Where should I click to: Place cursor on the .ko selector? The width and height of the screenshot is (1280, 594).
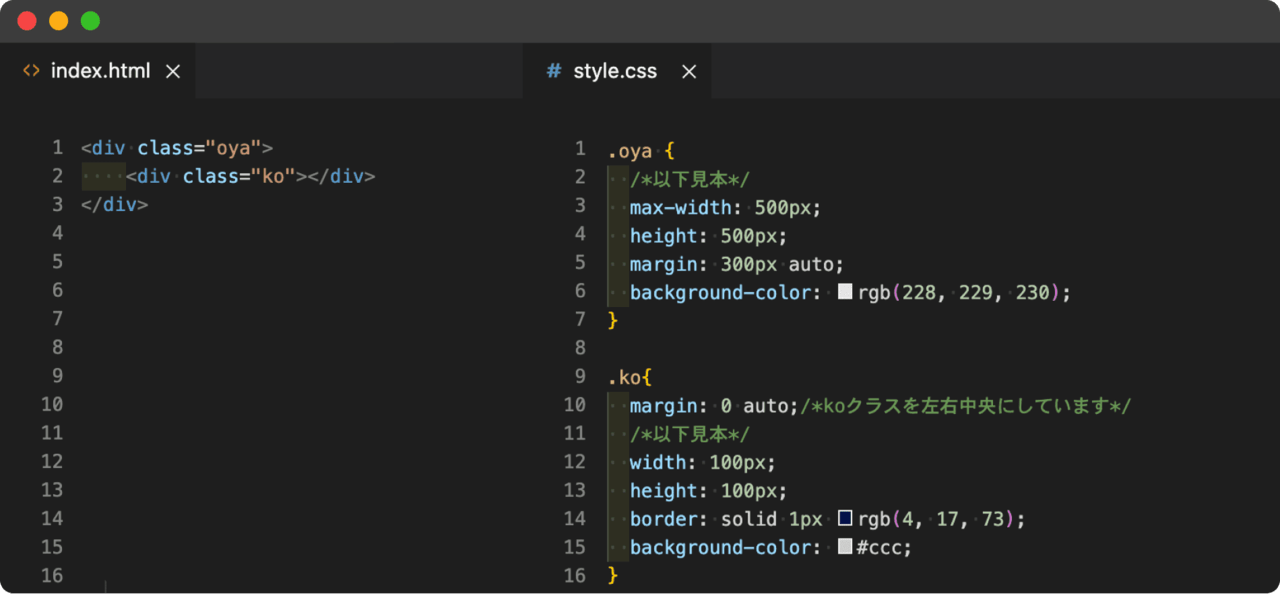pyautogui.click(x=625, y=378)
